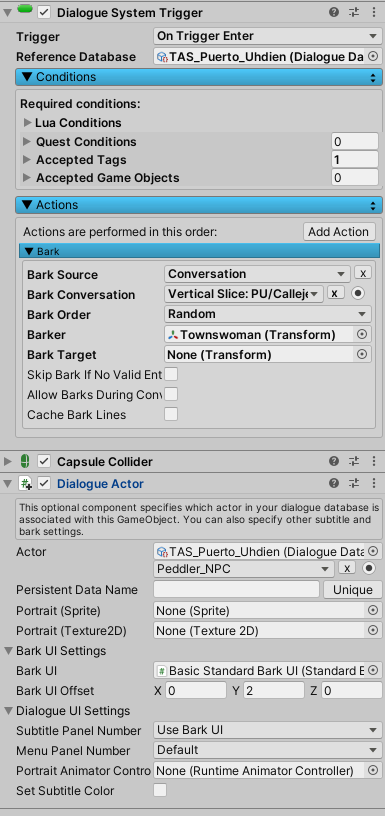Enable Set Subtitle Color checkbox
Viewport: 385px width, 816px height.
click(x=160, y=790)
